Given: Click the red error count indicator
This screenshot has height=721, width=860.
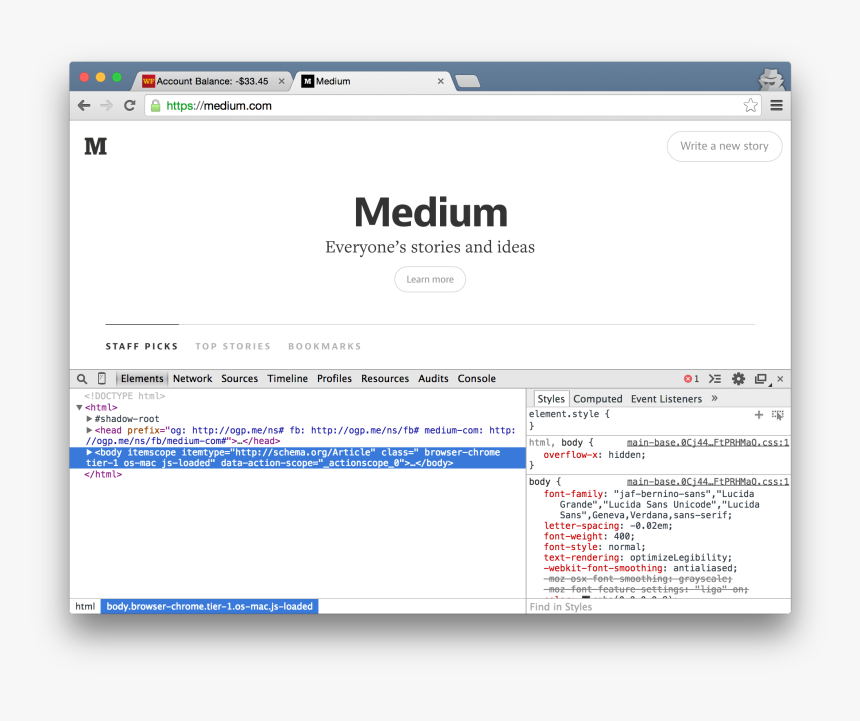Looking at the screenshot, I should pos(691,379).
